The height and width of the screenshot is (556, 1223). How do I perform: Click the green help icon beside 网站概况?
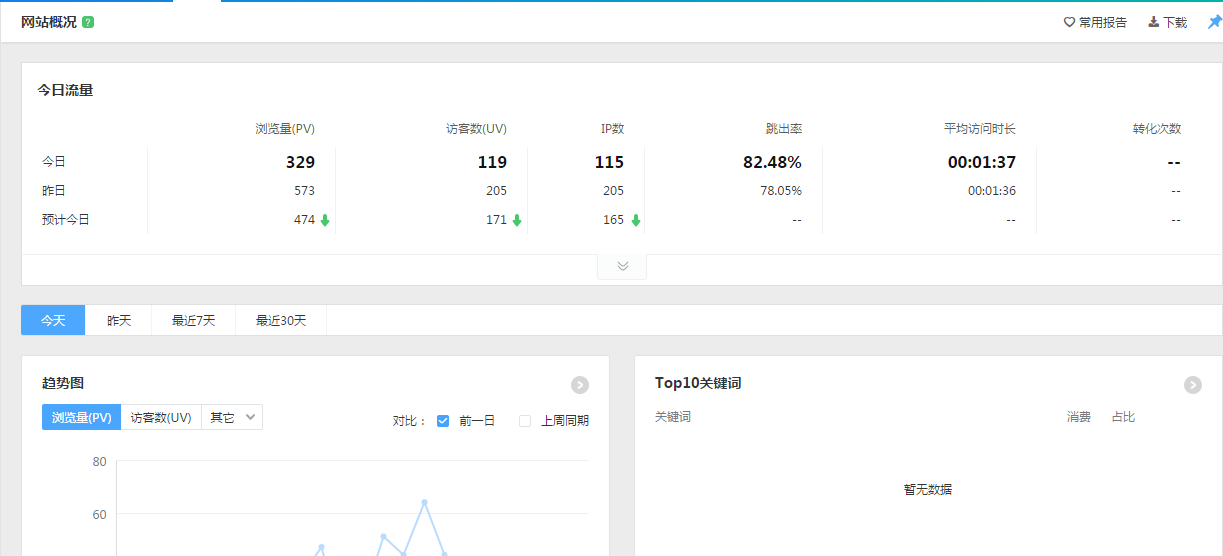[x=88, y=22]
